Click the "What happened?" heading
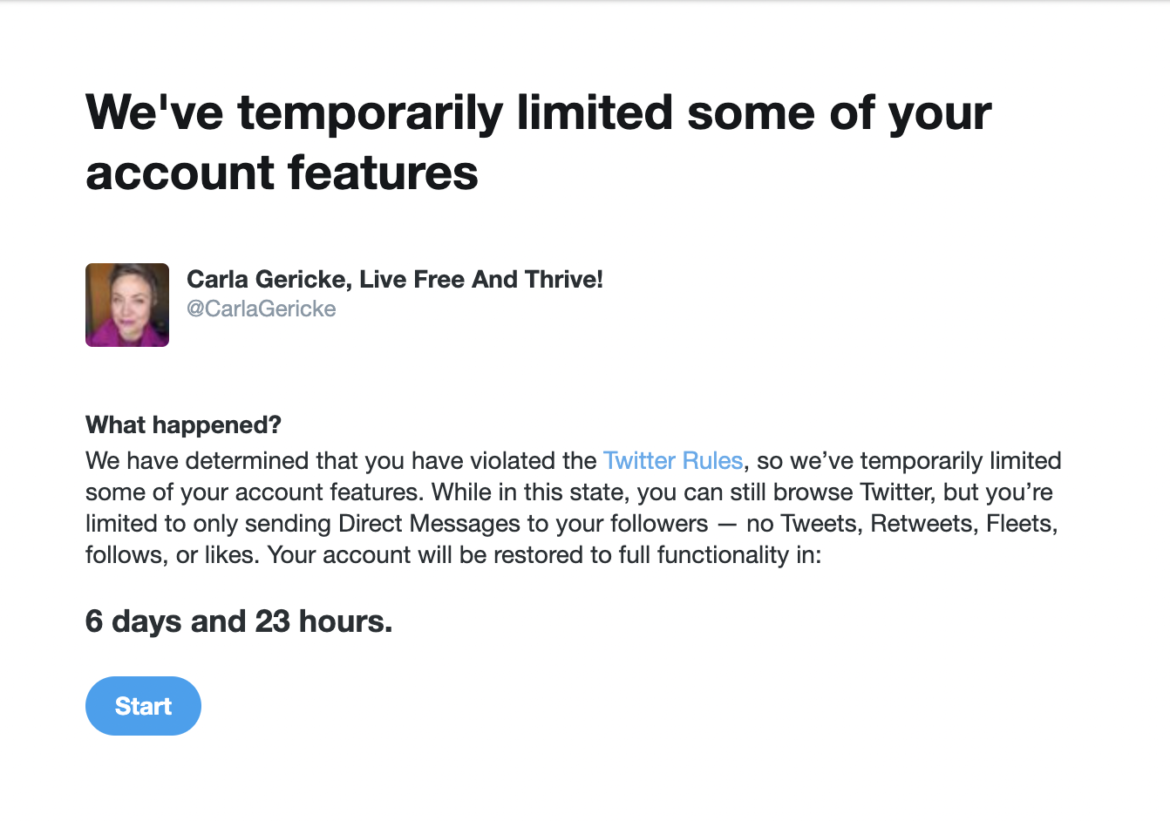Viewport: 1170px width, 821px height. (183, 425)
